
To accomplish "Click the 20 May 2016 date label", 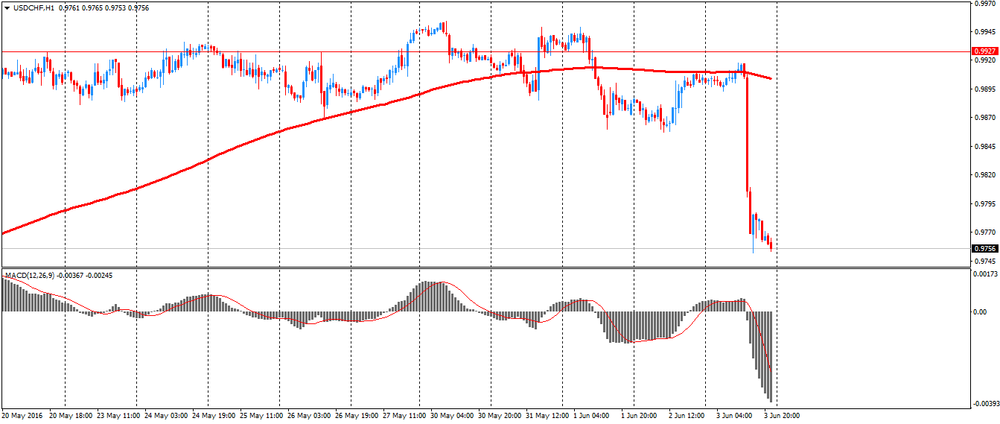I will click(x=21, y=415).
